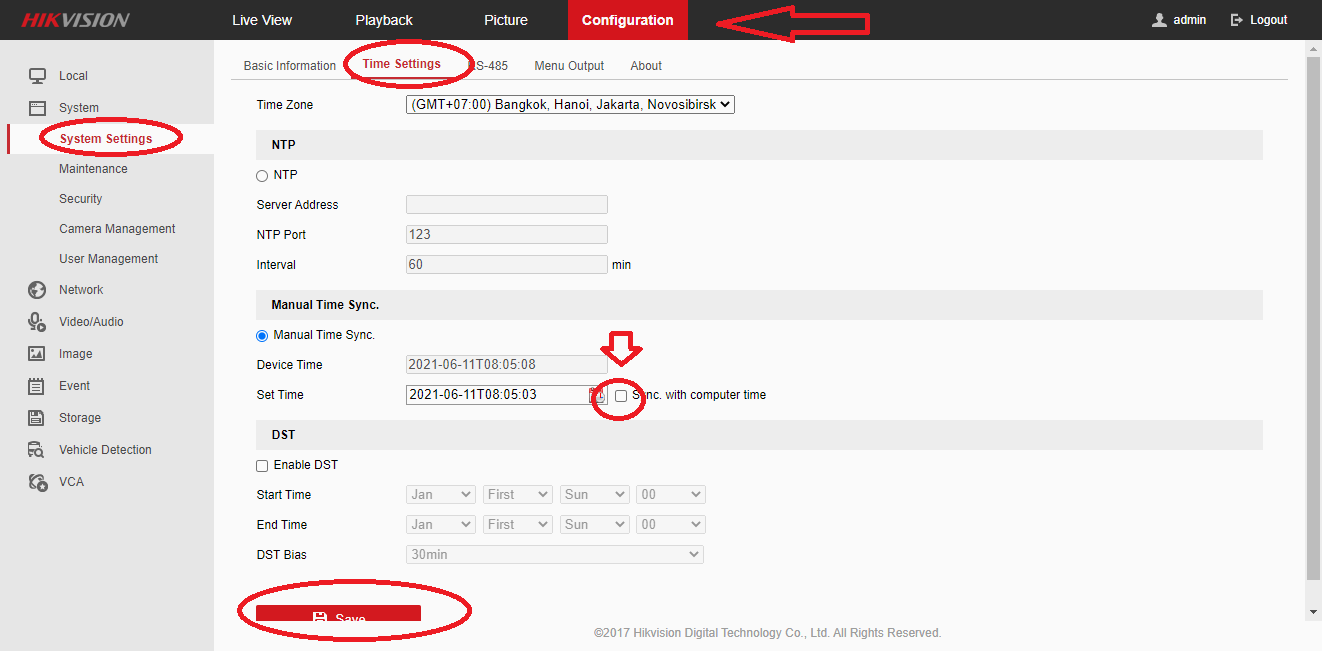Select the Configuration tab in the top bar

coord(628,20)
